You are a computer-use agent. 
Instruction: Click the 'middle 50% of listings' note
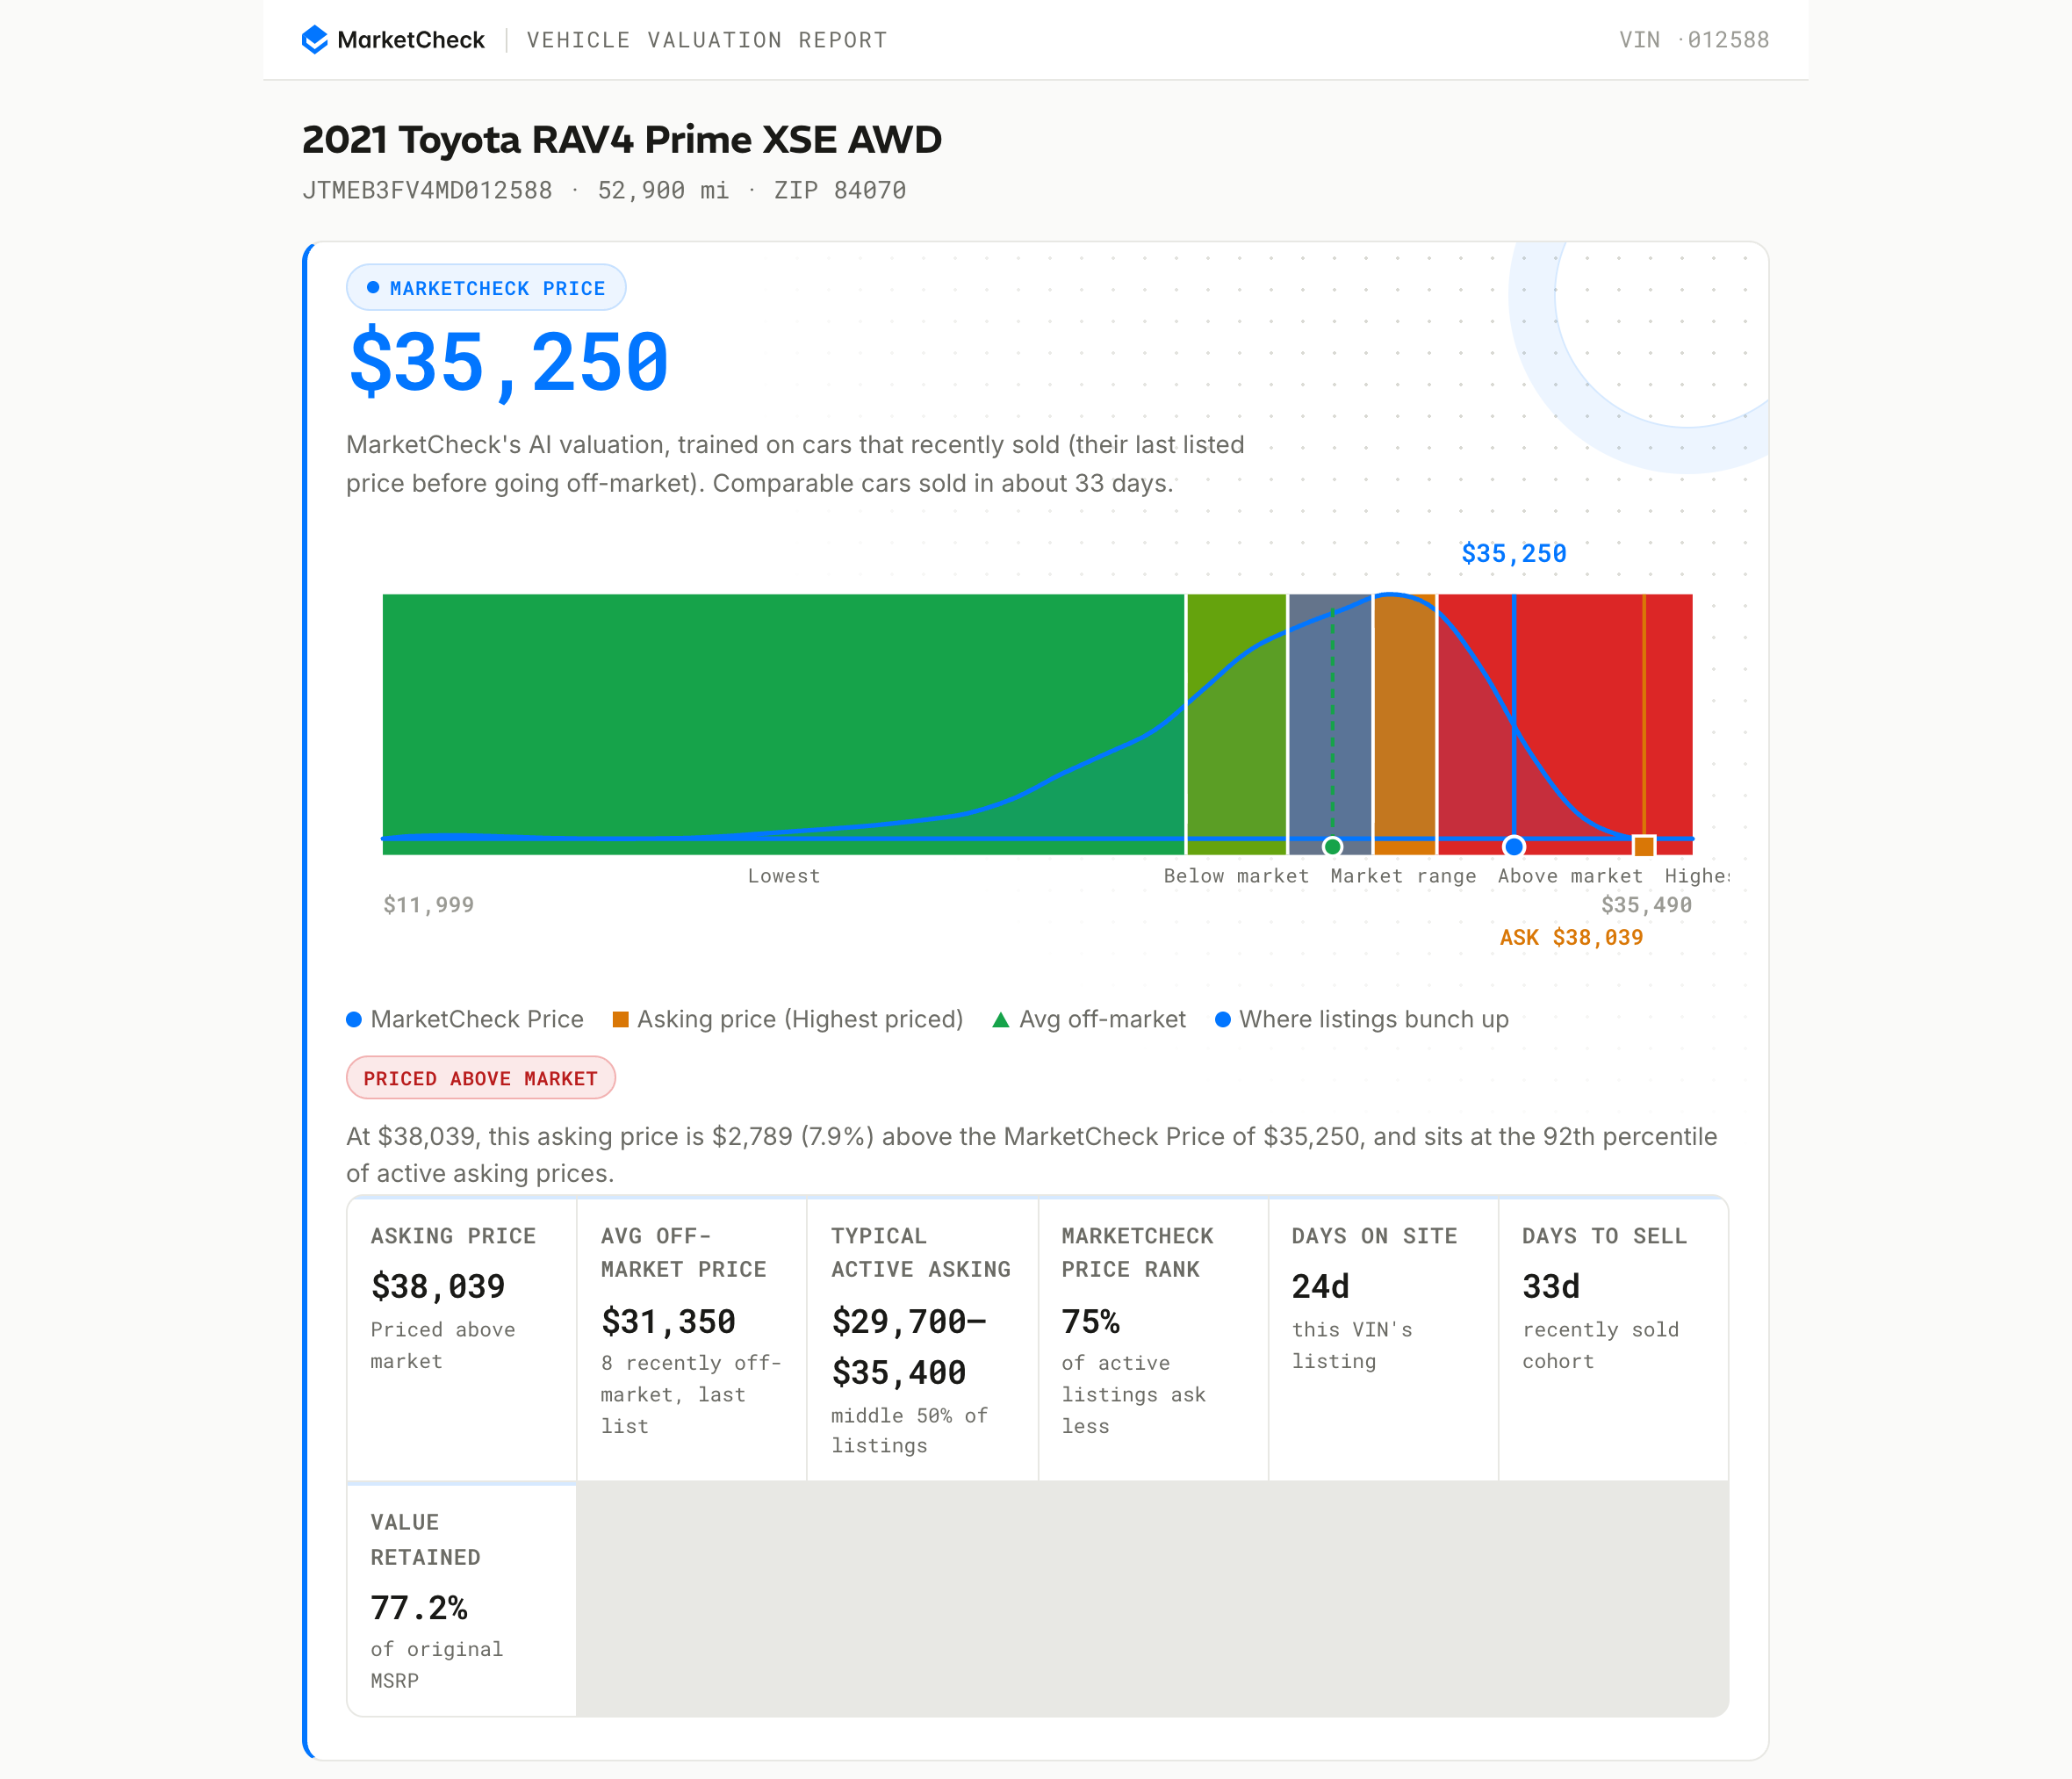909,1431
